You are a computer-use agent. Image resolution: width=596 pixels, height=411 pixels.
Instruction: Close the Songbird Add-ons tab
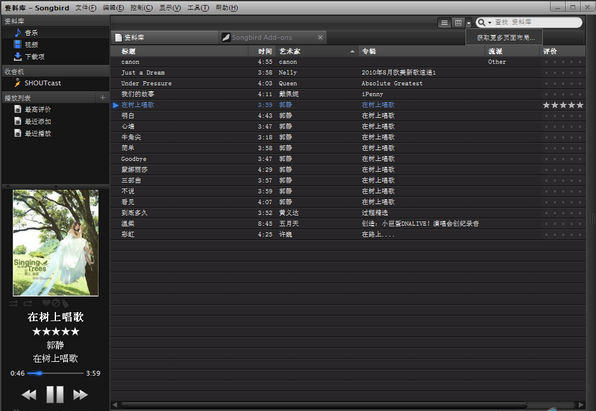pos(320,37)
